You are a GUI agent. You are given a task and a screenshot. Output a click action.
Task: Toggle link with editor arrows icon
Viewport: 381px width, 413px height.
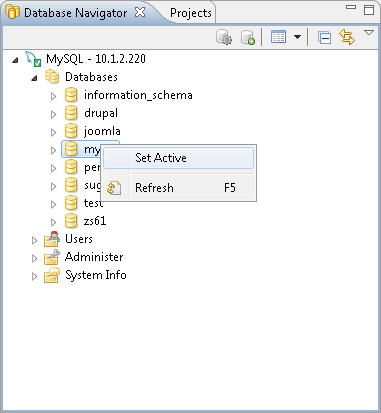[347, 37]
